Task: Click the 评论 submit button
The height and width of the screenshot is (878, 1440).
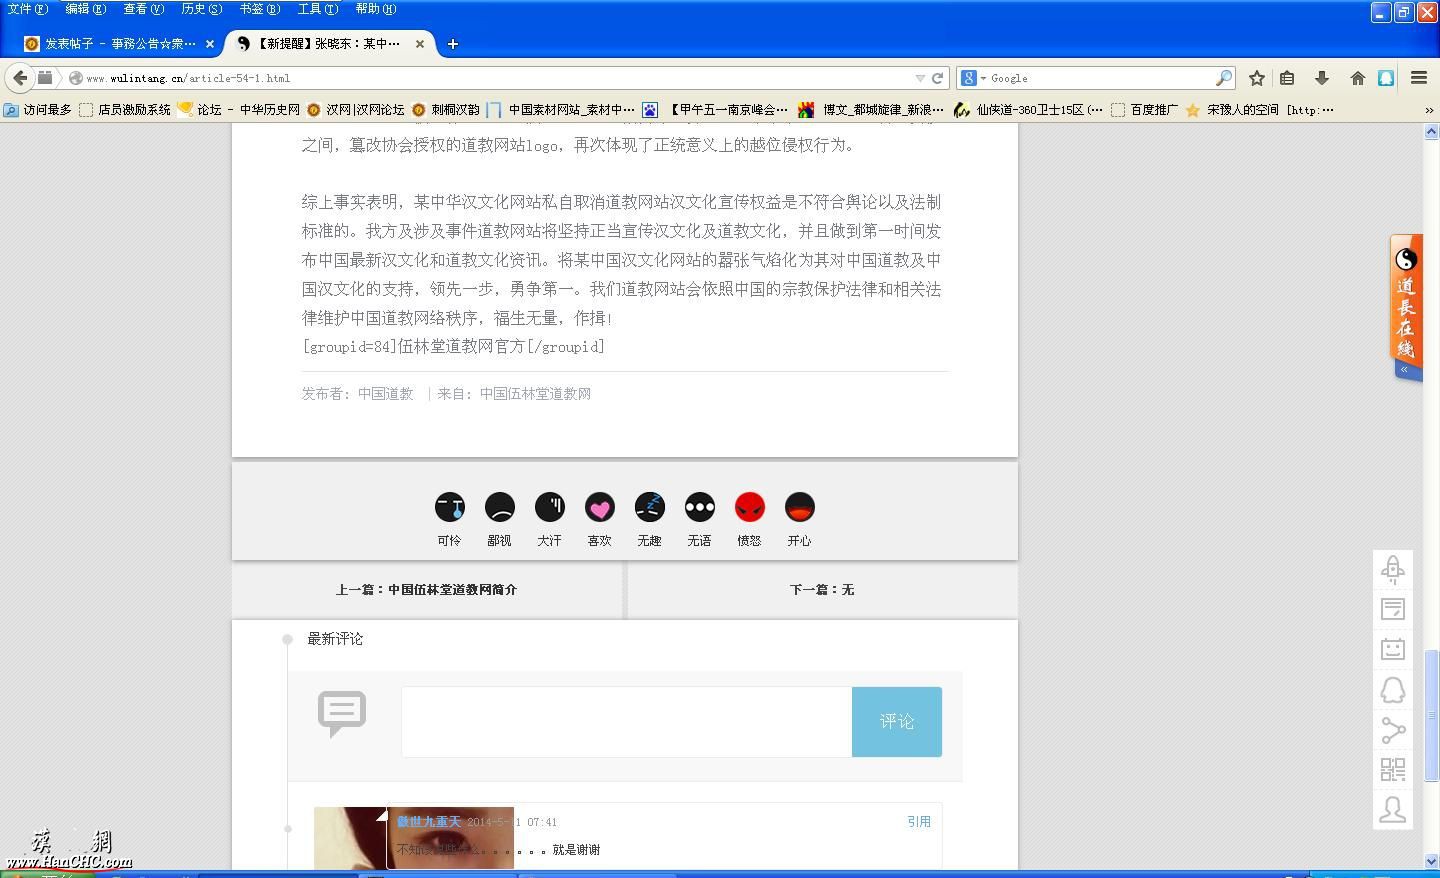Action: [896, 721]
